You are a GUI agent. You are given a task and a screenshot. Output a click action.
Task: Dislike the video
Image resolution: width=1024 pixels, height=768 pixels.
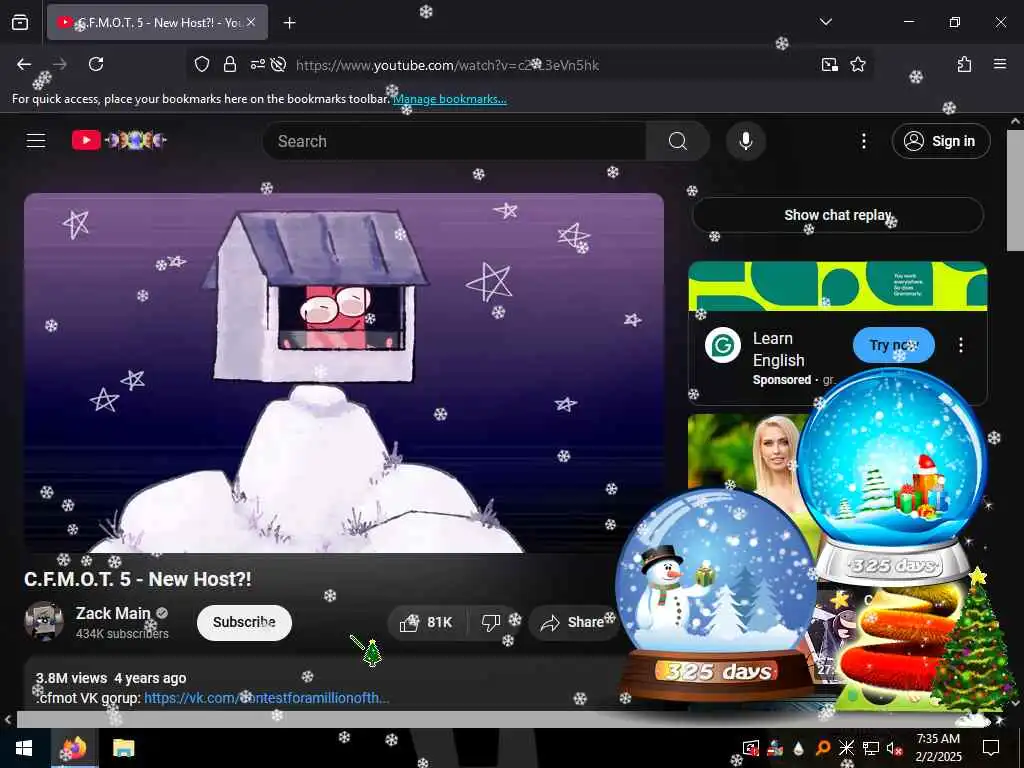tap(491, 622)
